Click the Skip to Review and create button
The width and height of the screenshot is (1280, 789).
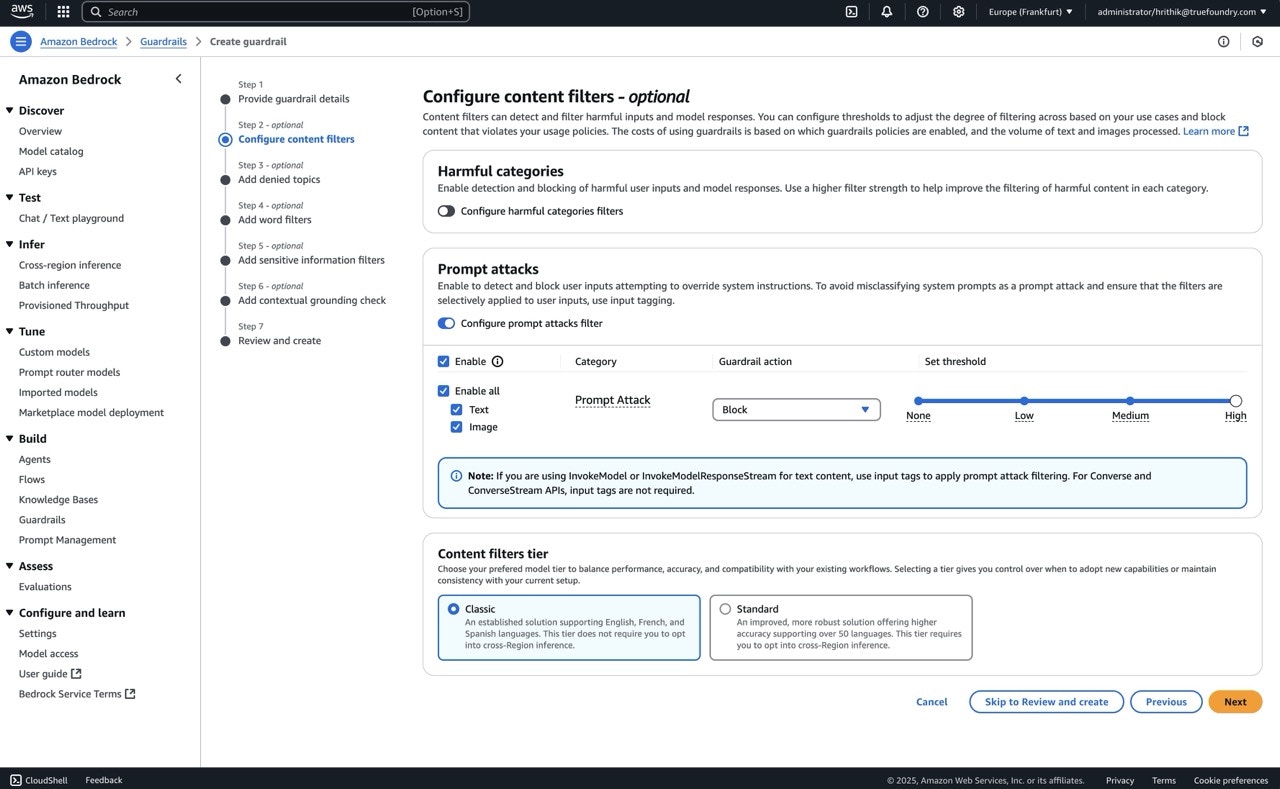[1045, 701]
